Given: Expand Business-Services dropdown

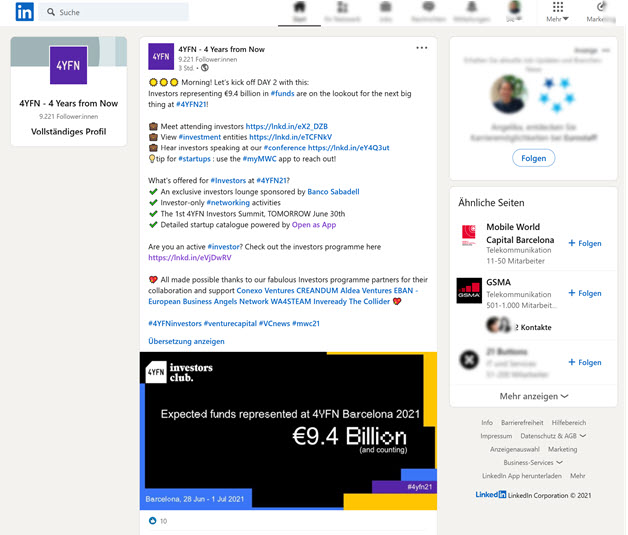Looking at the screenshot, I should click(x=533, y=463).
